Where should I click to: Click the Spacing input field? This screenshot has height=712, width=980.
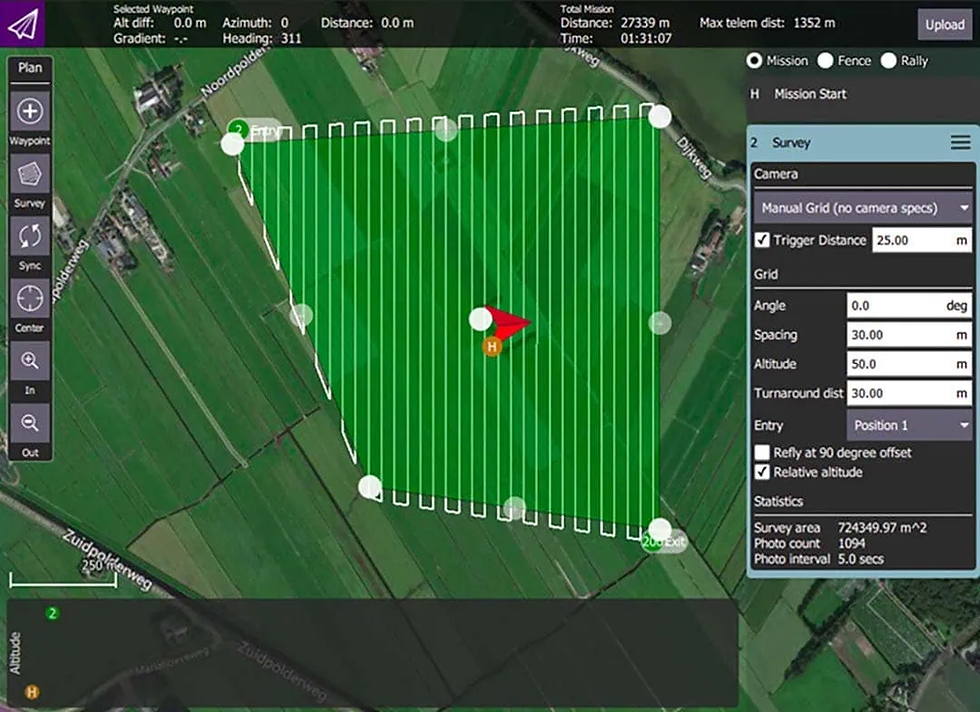(909, 335)
